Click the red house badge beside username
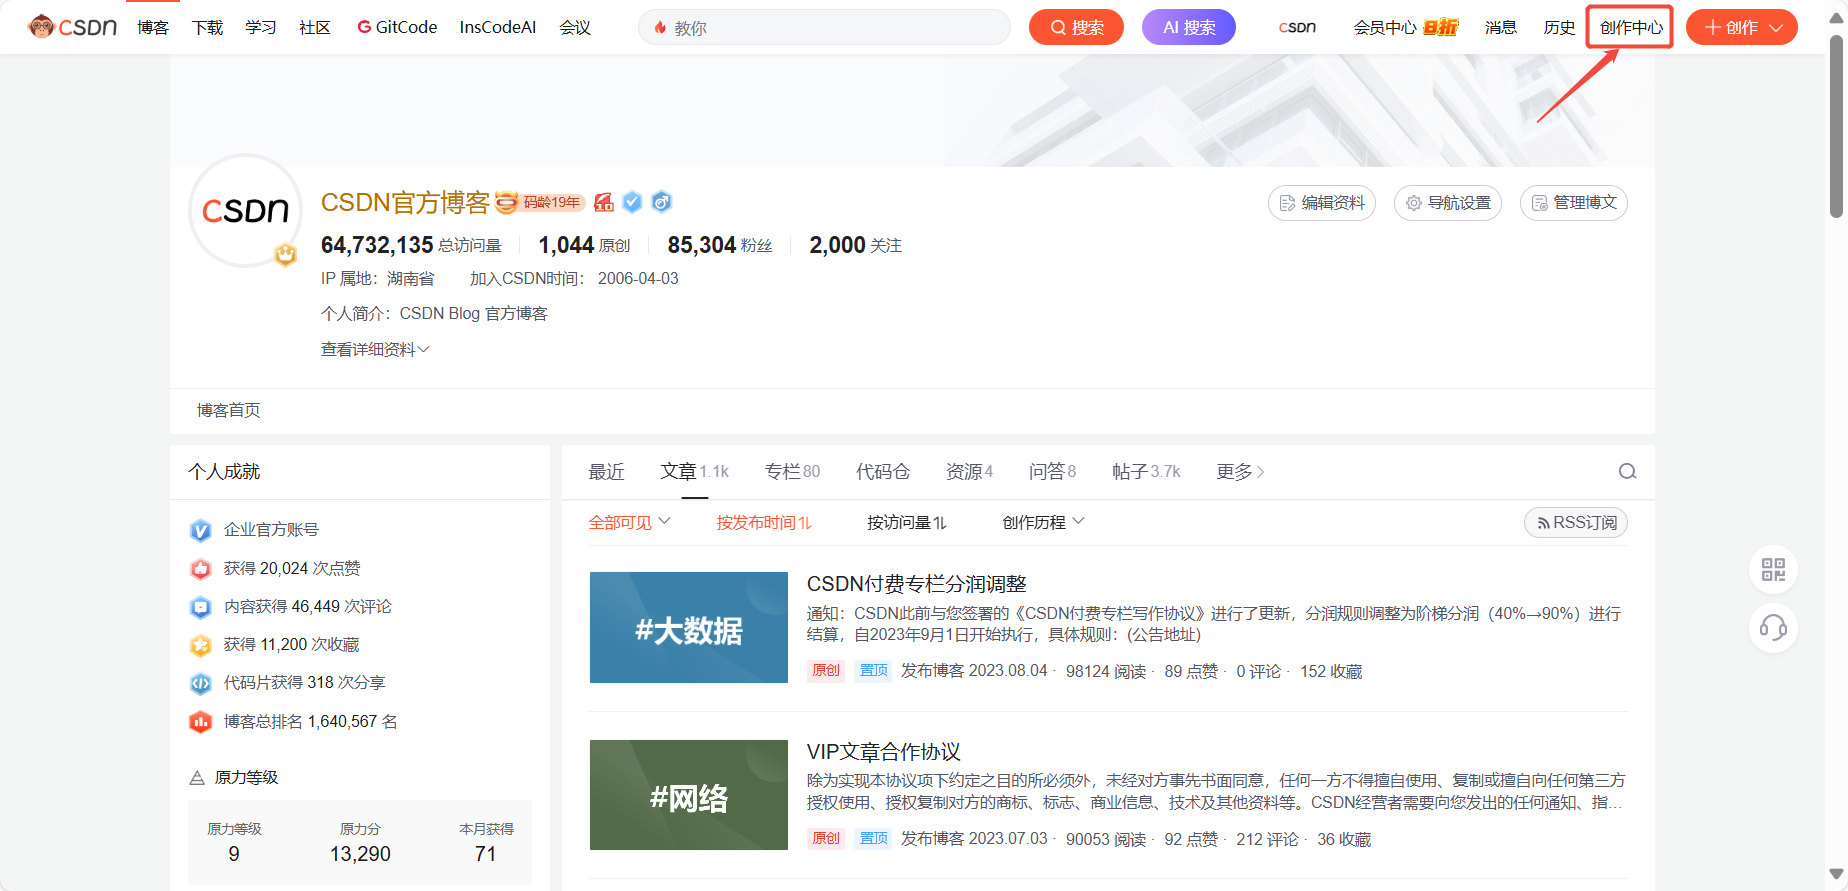Viewport: 1848px width, 891px height. 604,202
